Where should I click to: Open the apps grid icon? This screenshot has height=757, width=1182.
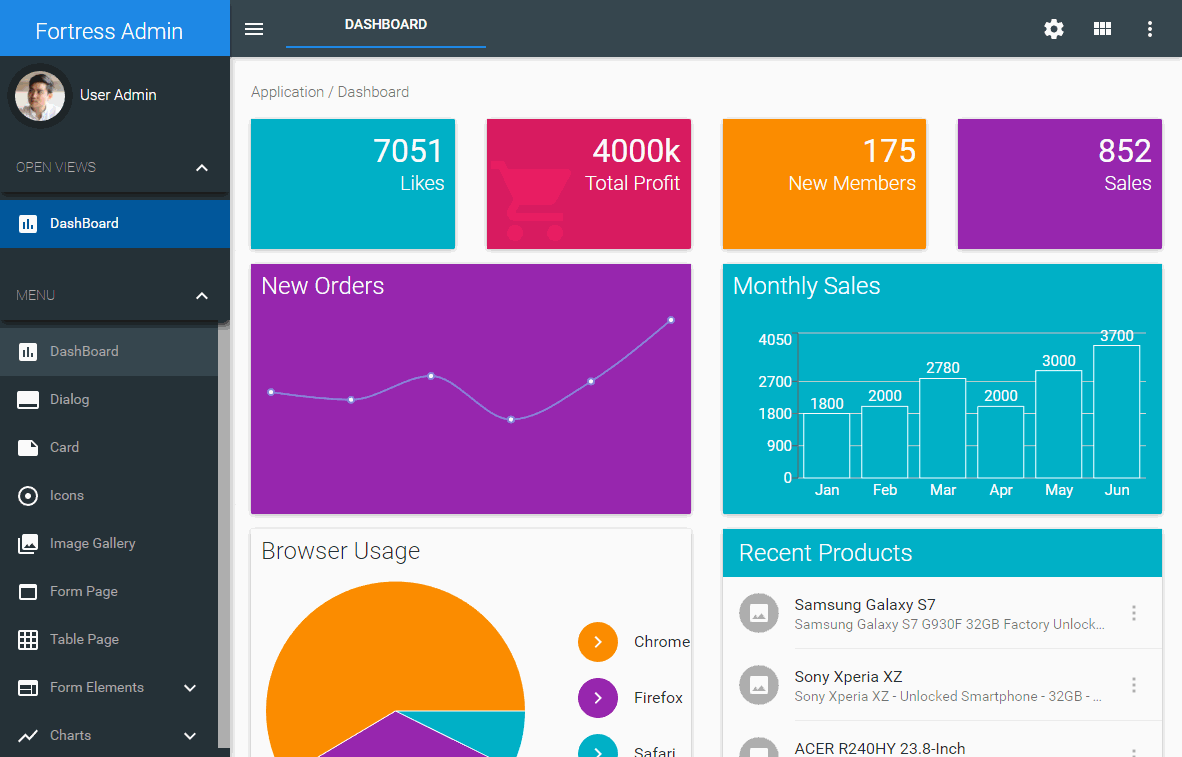pos(1102,29)
